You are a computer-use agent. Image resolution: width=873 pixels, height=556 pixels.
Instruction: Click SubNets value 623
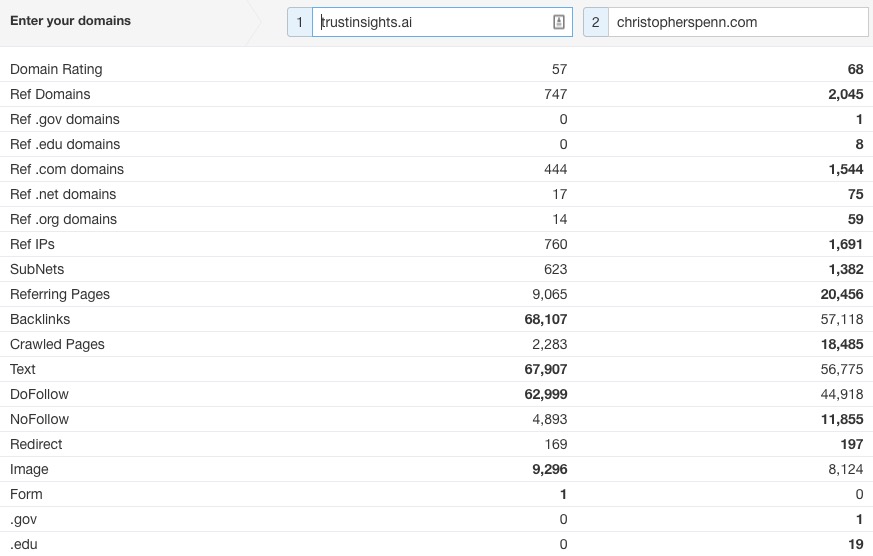[556, 269]
